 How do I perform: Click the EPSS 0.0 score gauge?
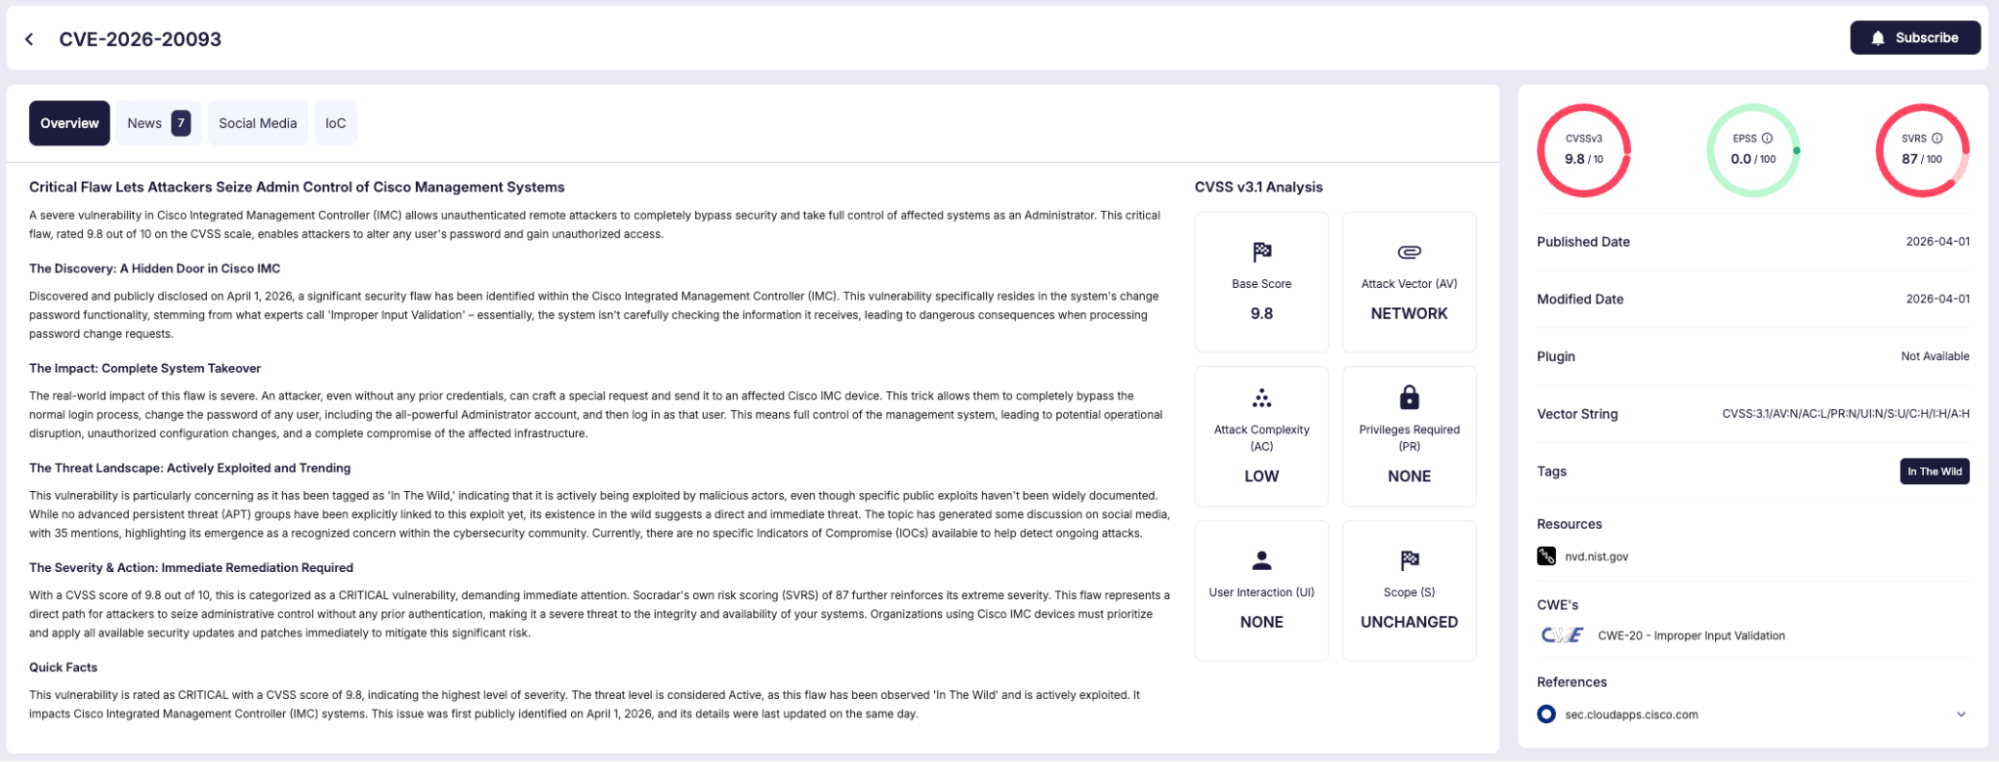pos(1753,150)
